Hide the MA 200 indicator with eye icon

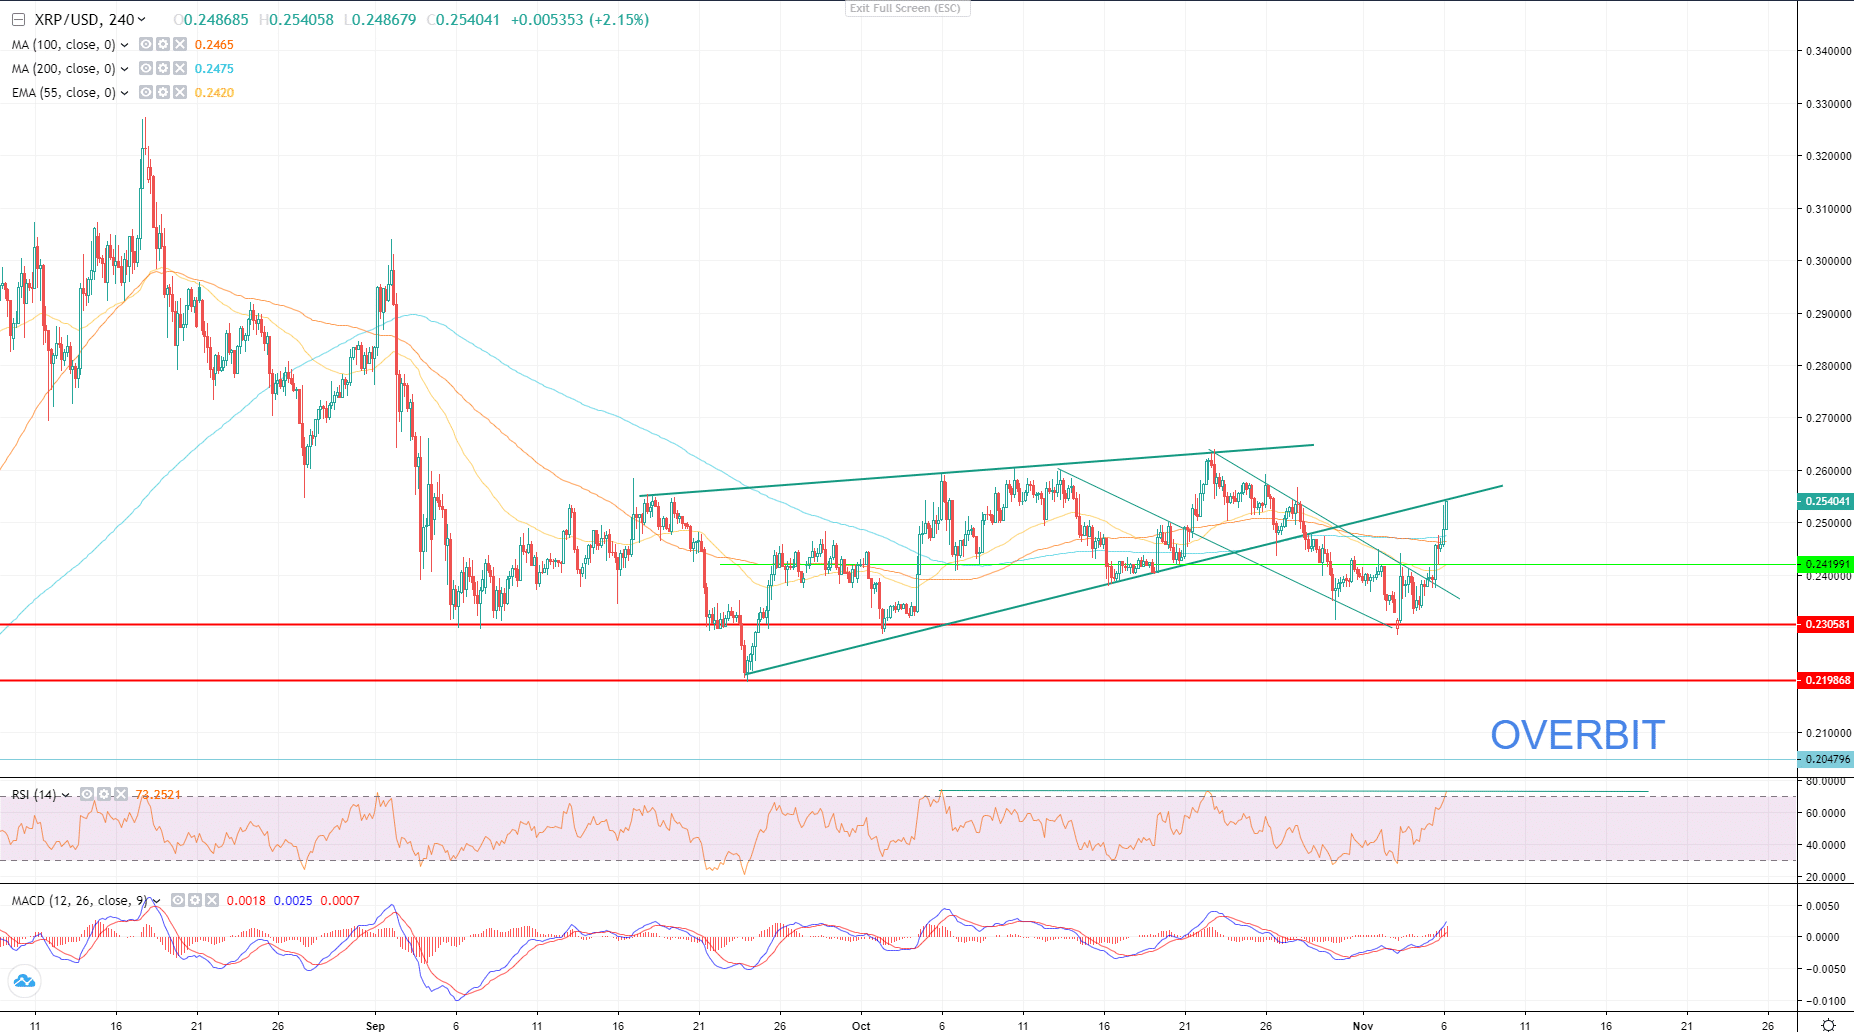146,68
